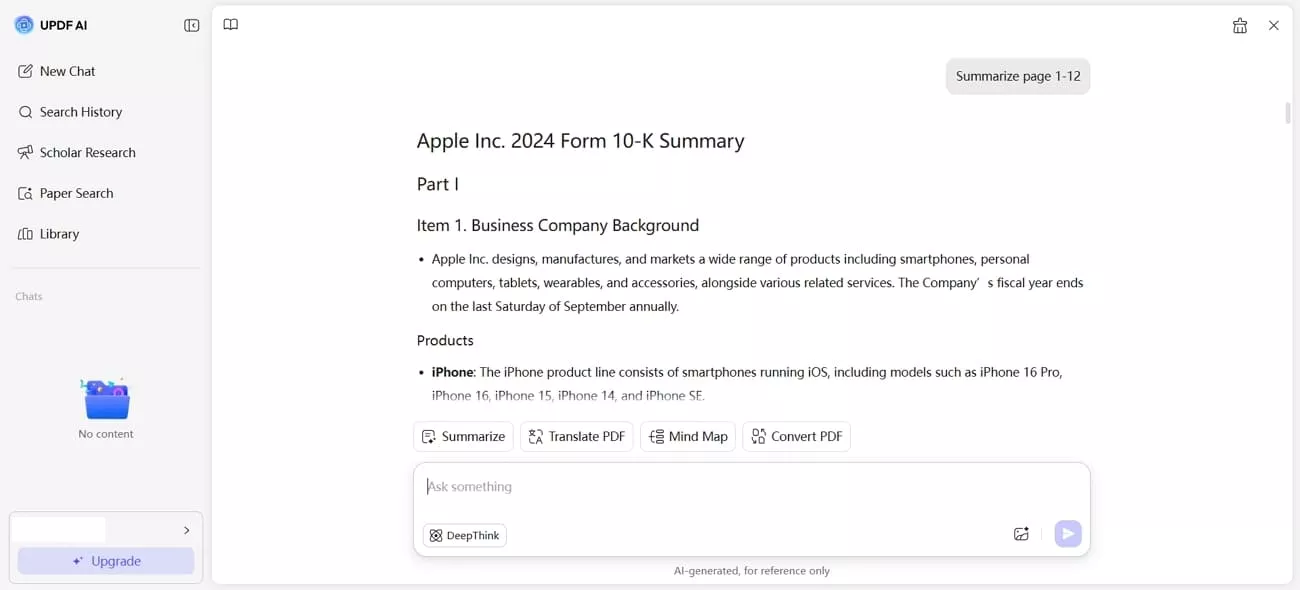This screenshot has width=1300, height=590.
Task: Open the Search History section
Action: 80,112
